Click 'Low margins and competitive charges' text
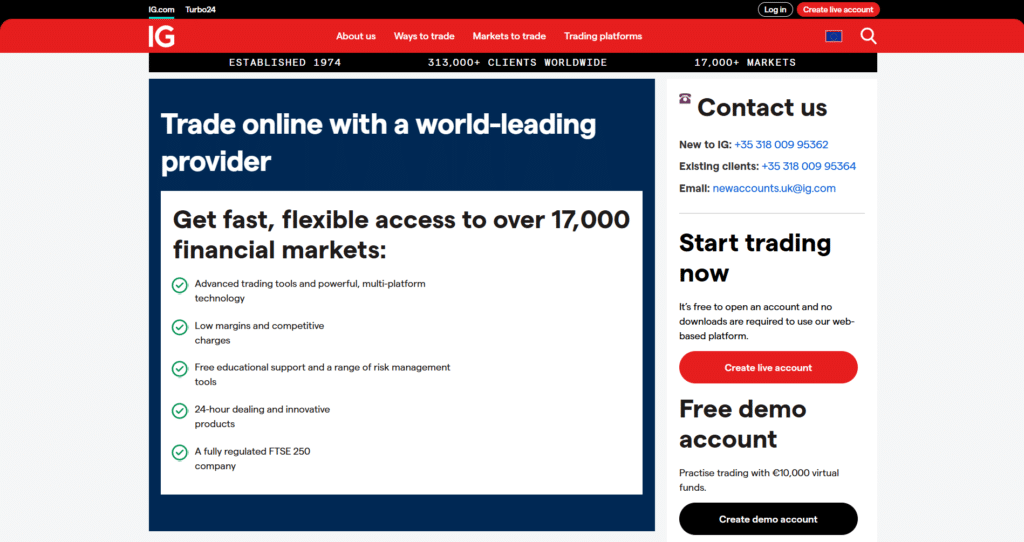The height and width of the screenshot is (542, 1024). click(259, 333)
